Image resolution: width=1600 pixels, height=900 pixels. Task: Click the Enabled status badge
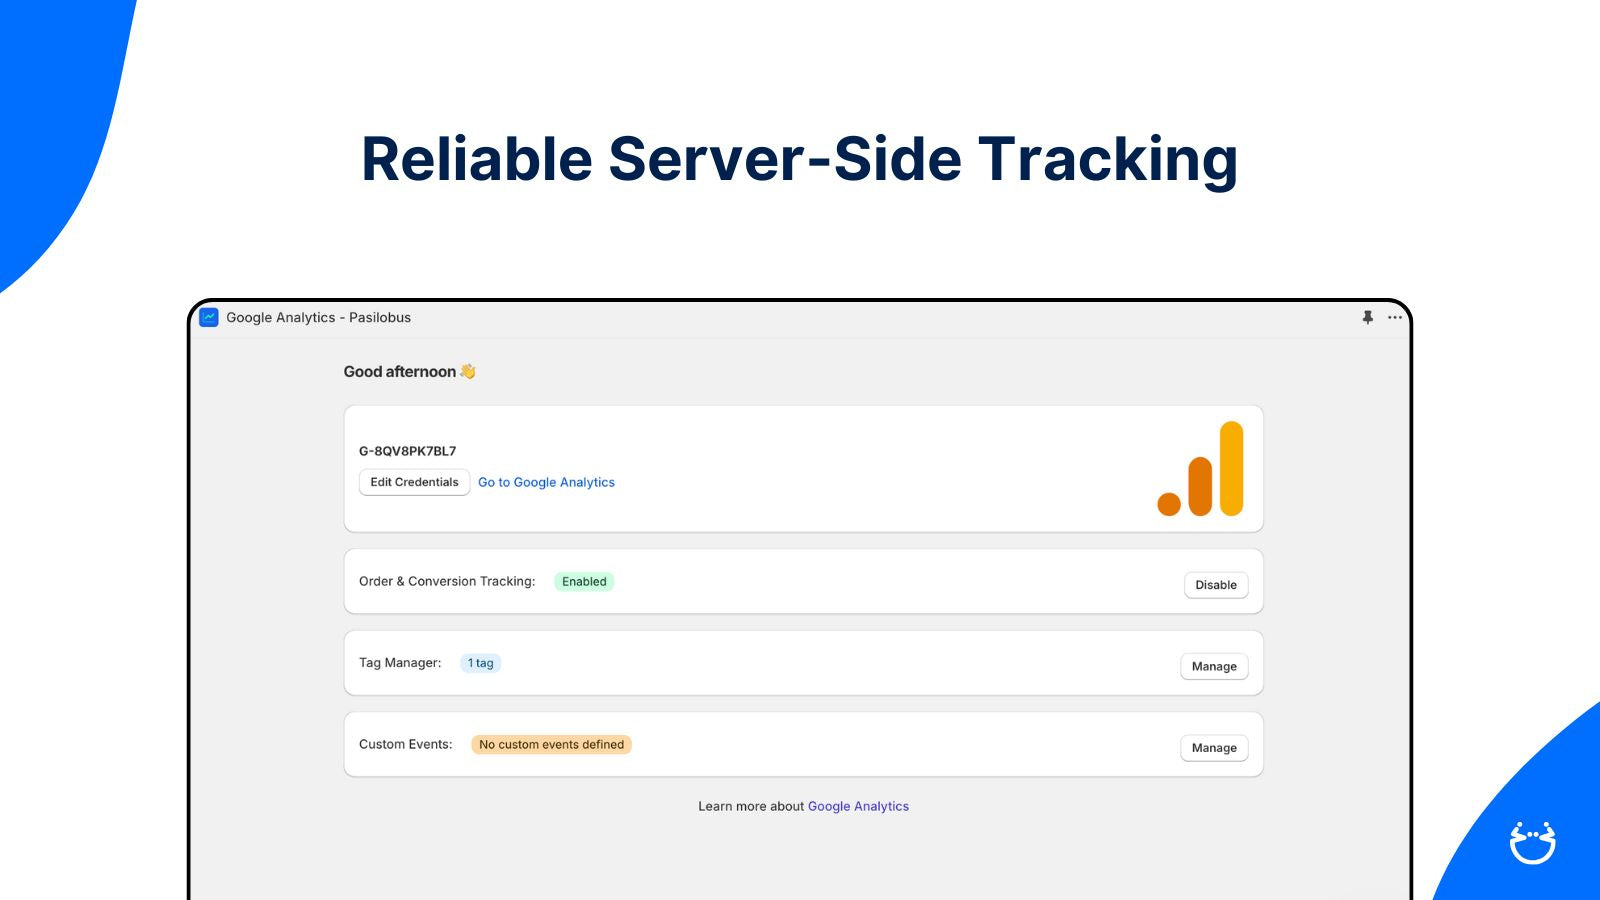tap(584, 581)
